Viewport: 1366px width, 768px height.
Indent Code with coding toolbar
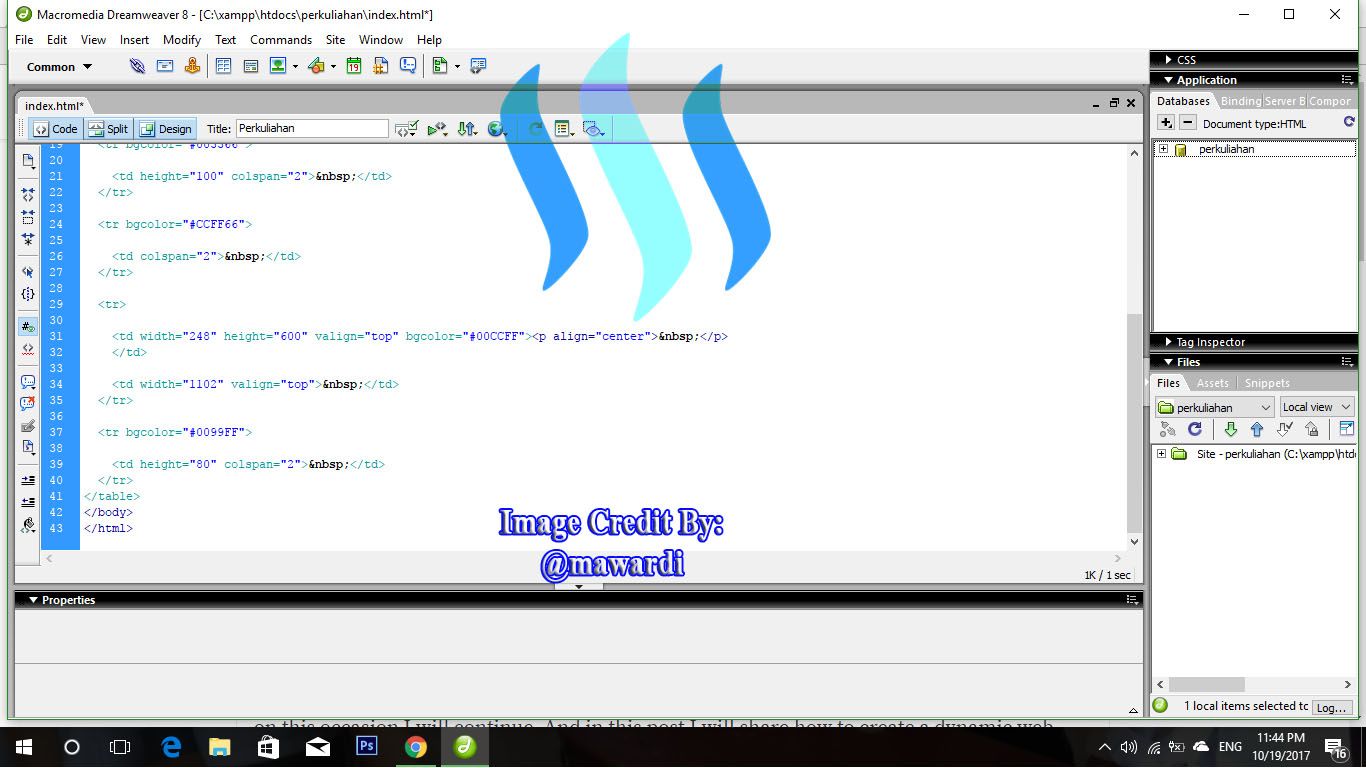click(x=28, y=480)
